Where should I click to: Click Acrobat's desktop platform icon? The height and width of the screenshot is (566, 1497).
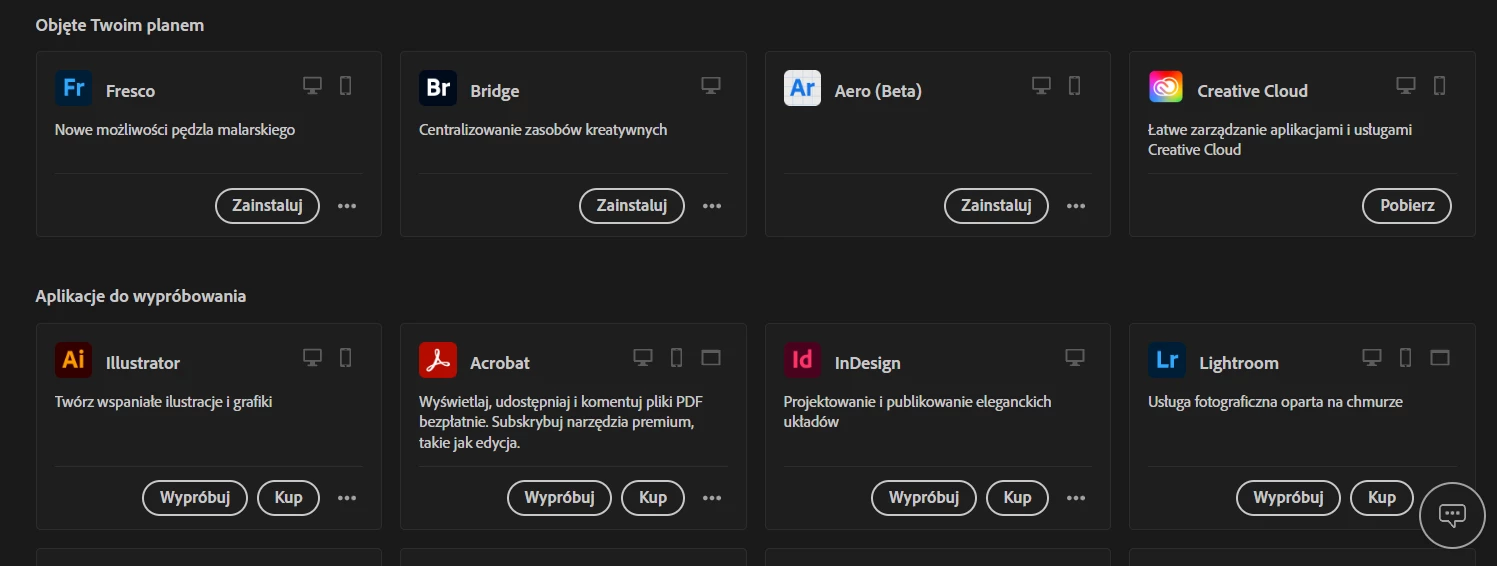tap(643, 357)
